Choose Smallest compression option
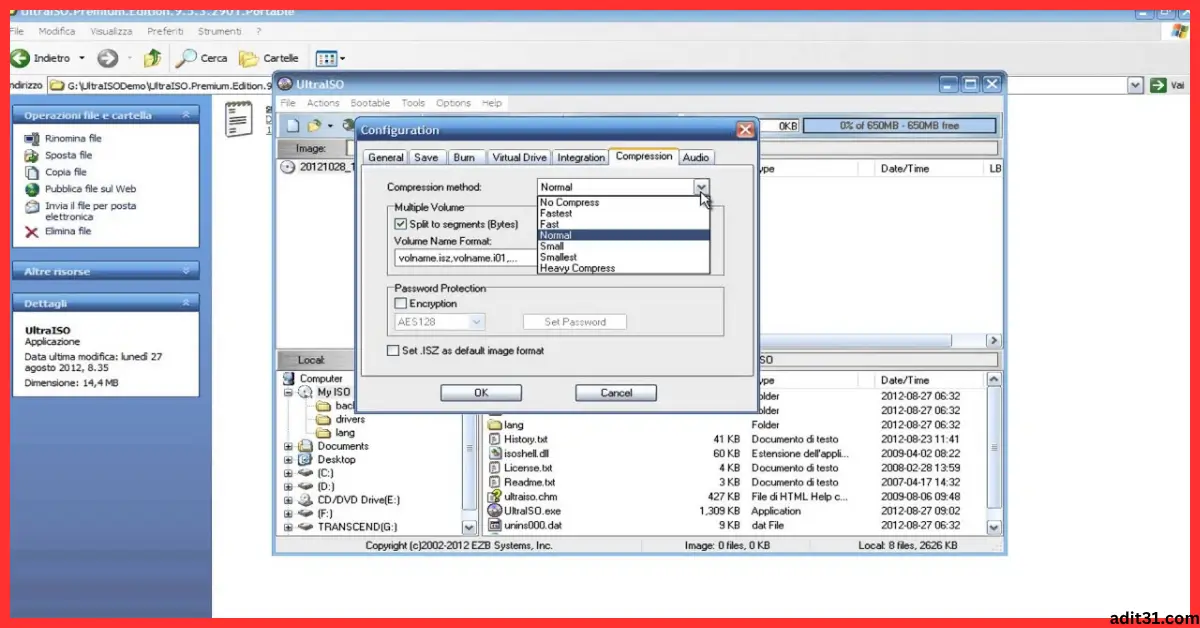 pos(623,258)
